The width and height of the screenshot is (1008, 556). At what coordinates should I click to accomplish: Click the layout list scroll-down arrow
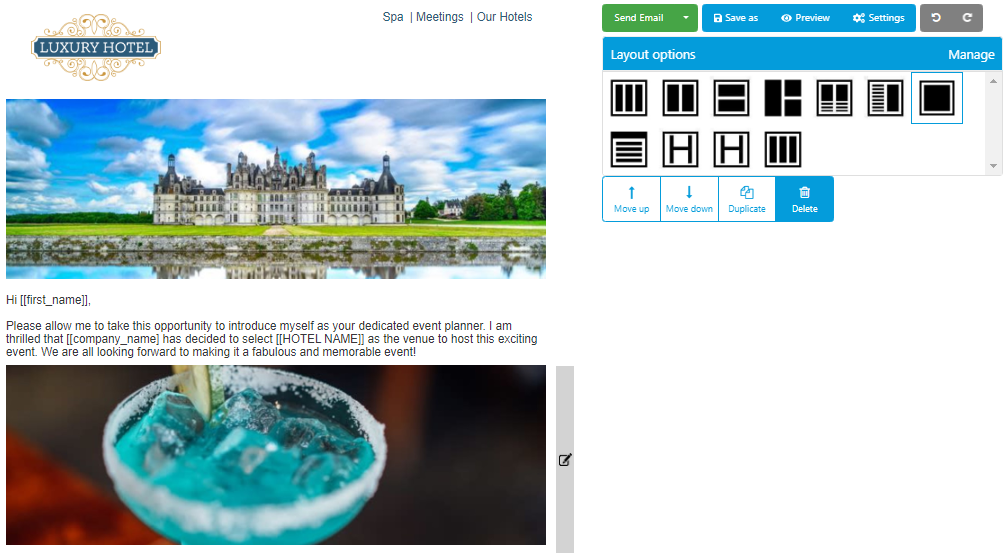point(993,166)
